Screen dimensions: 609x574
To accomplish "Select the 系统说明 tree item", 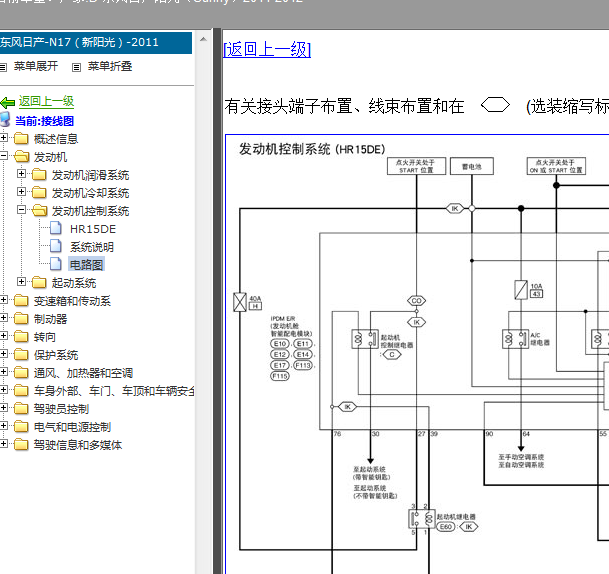I will [x=92, y=247].
